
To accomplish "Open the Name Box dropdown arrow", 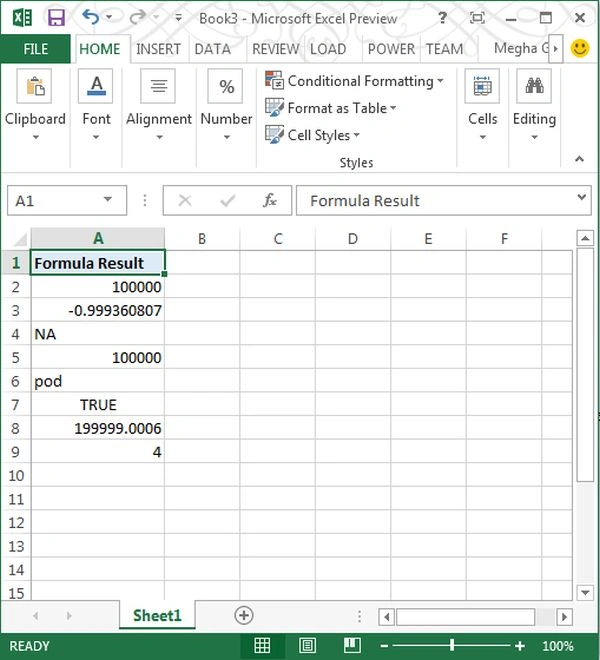I will pos(108,200).
